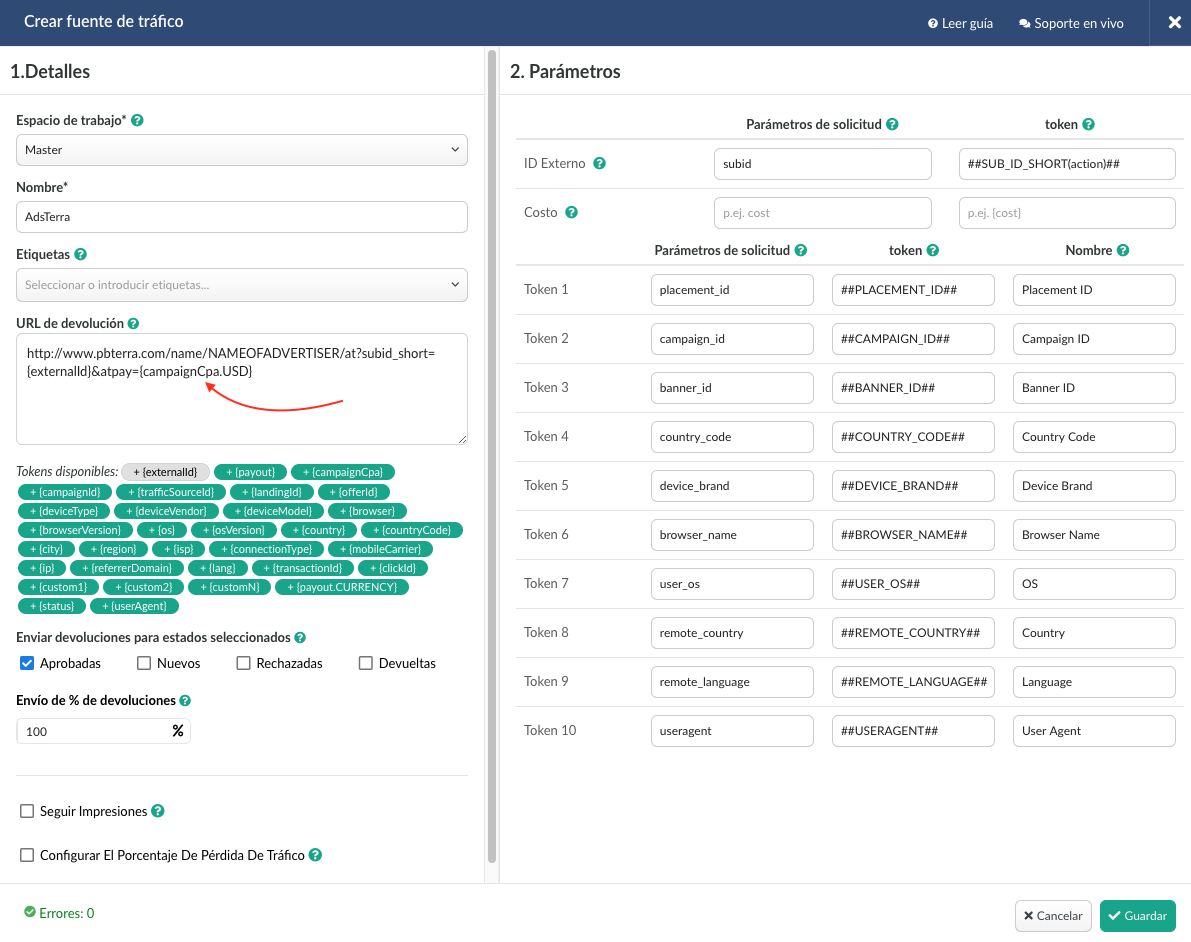Screen dimensions: 1191x942
Task: Click the ##DEVICE_BRAND## token field
Action: click(x=913, y=485)
